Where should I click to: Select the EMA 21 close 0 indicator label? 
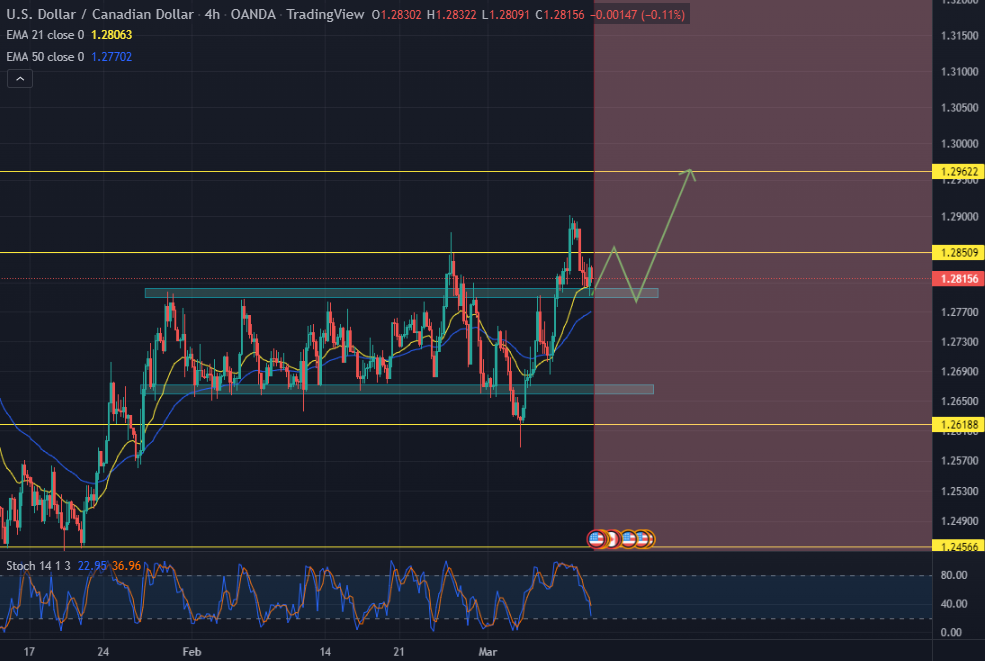(45, 35)
